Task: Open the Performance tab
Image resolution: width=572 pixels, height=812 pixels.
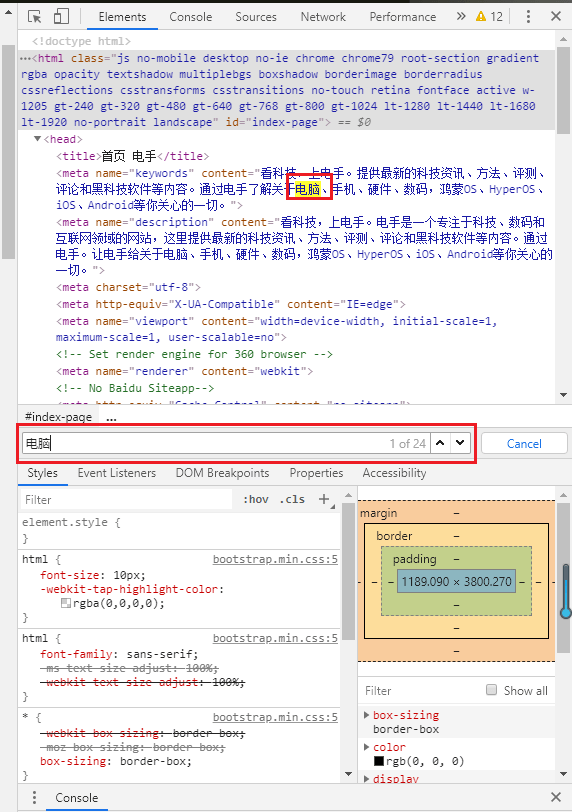Action: pyautogui.click(x=403, y=17)
